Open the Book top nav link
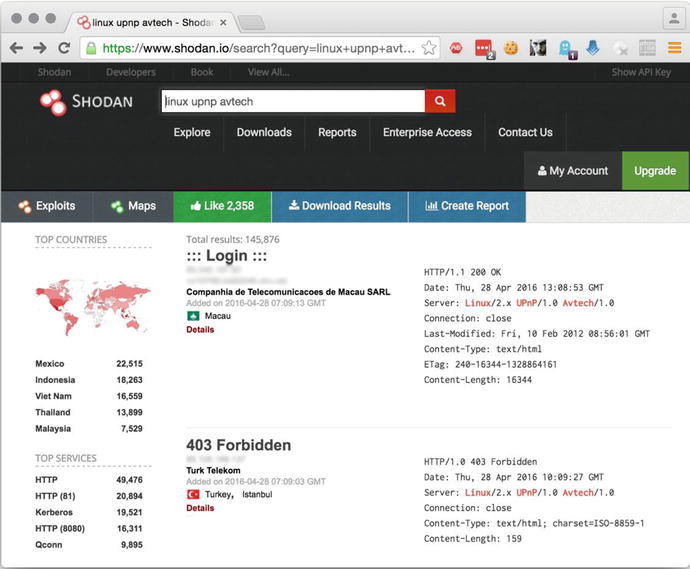Viewport: 690px width, 569px height. [x=202, y=72]
